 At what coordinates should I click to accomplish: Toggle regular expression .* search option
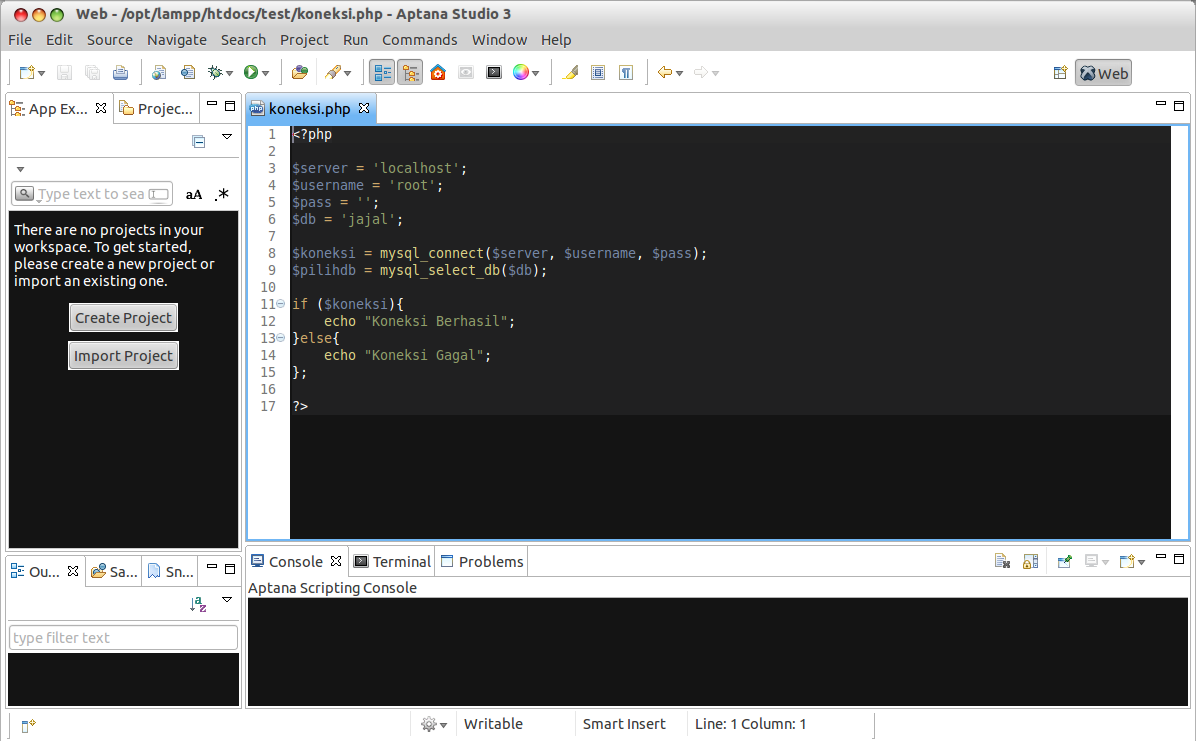point(222,195)
